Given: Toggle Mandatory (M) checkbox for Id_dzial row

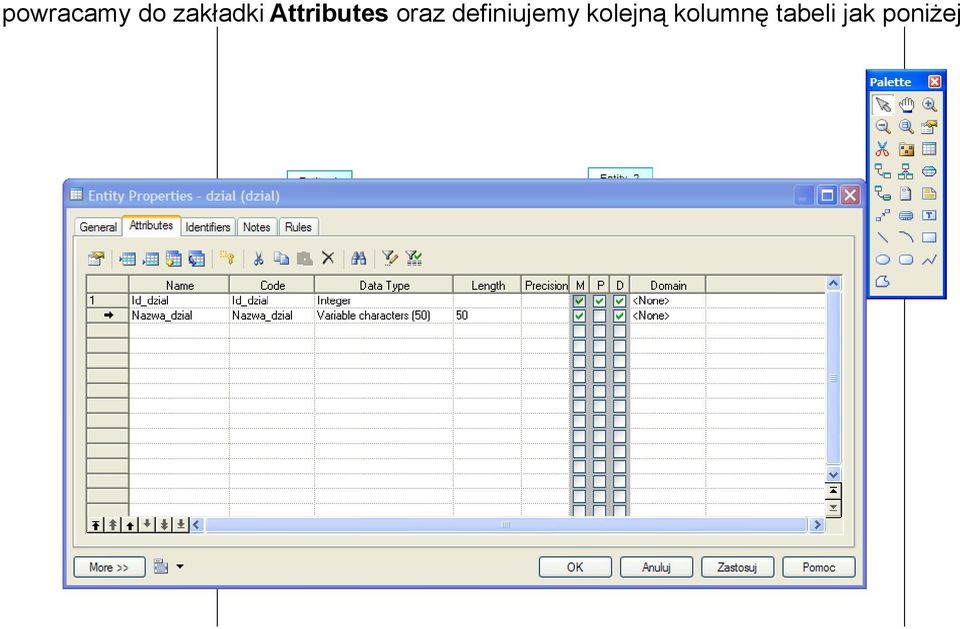Looking at the screenshot, I should tap(579, 301).
